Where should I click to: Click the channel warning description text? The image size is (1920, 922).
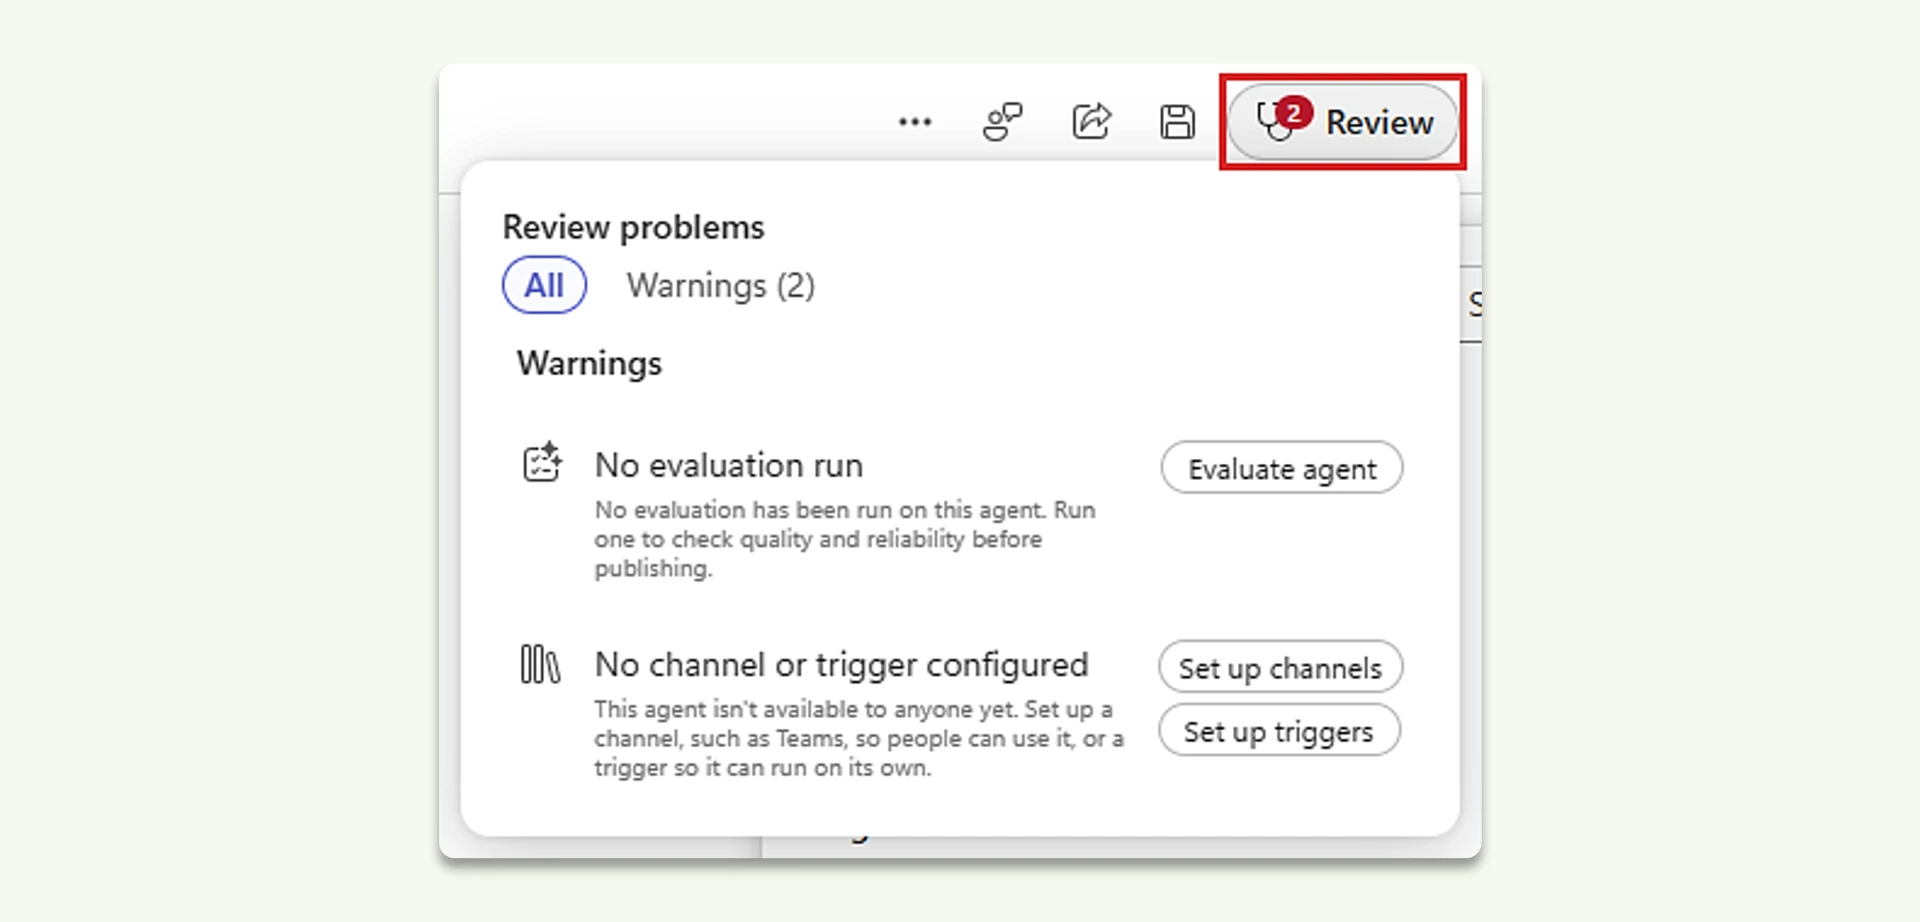(859, 738)
